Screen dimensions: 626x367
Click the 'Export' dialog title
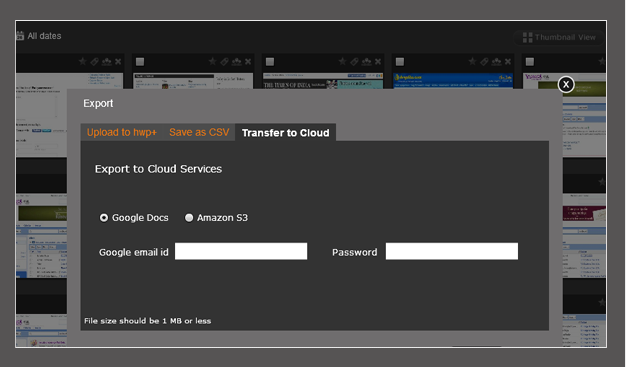pos(98,103)
